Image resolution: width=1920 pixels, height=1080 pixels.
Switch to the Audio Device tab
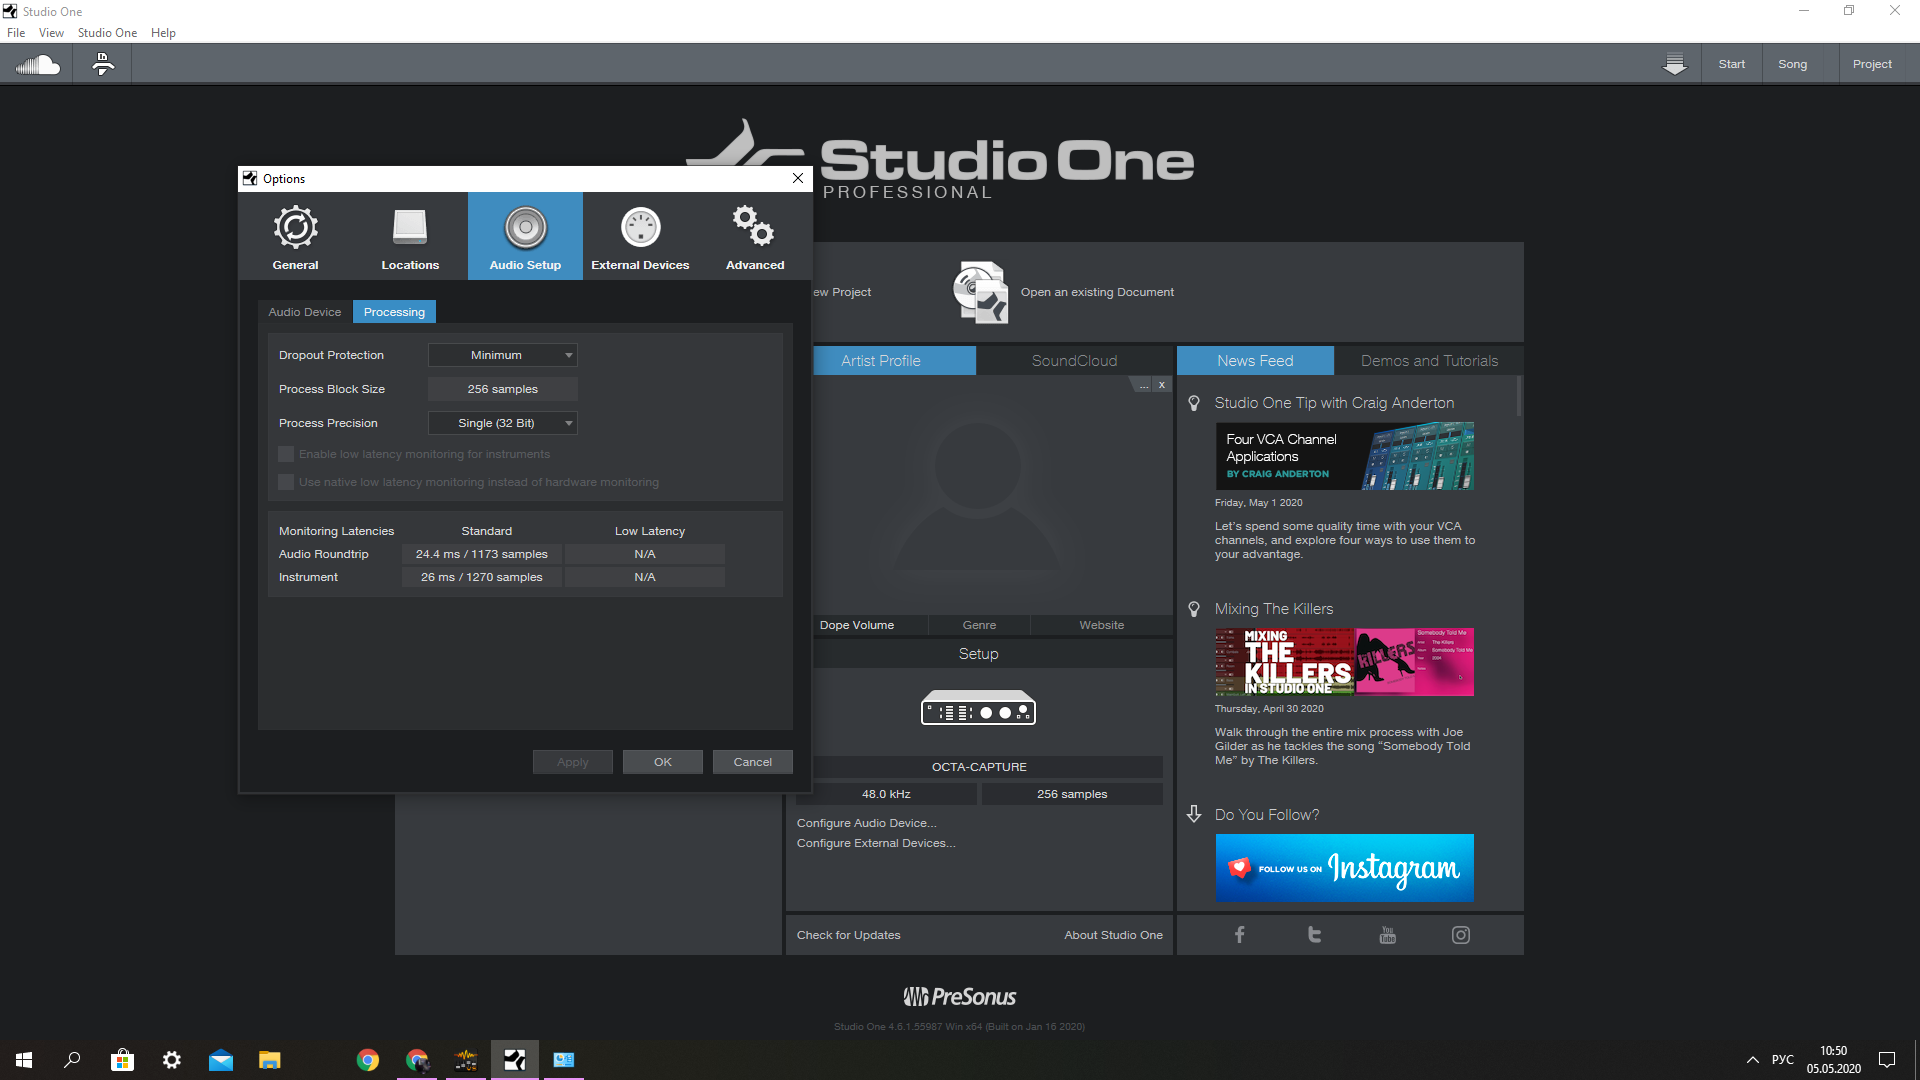click(x=304, y=312)
